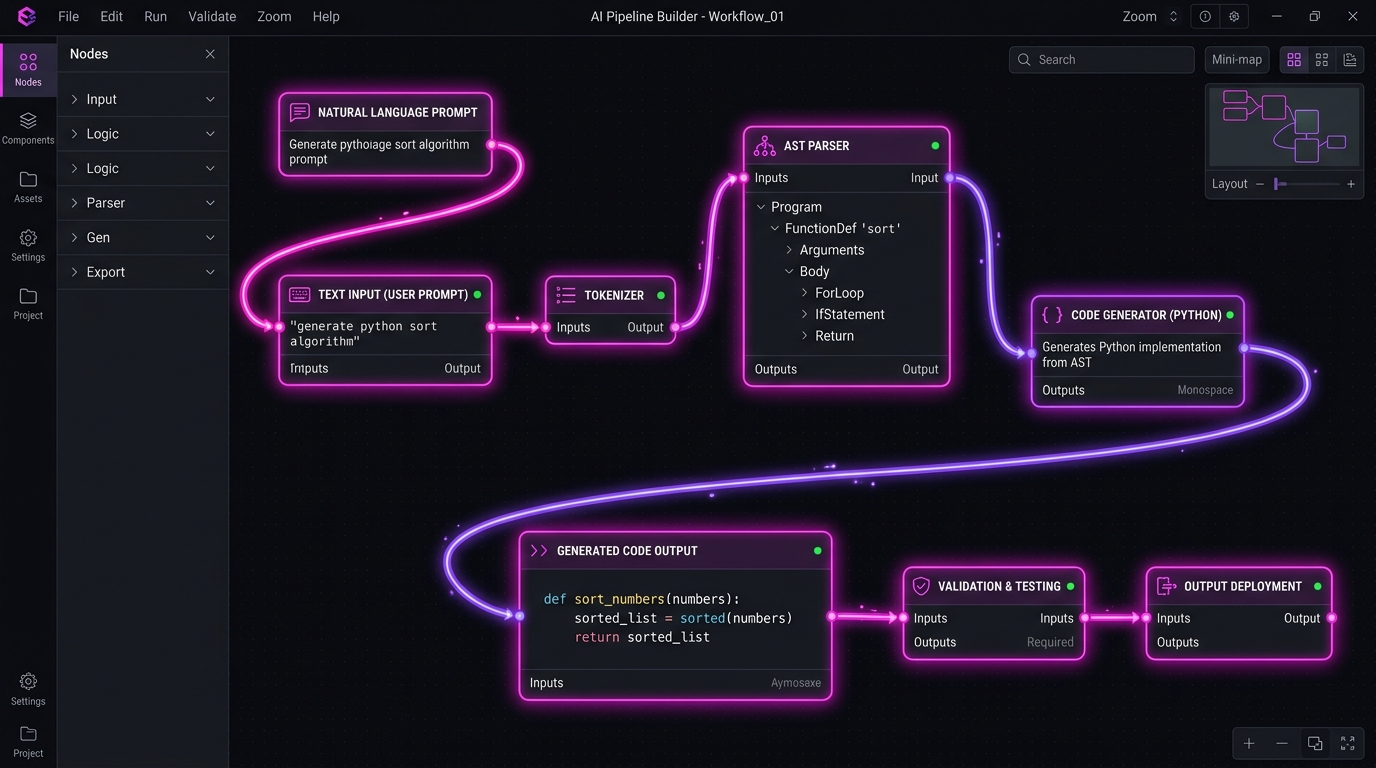Open the Run menu
Image resolution: width=1376 pixels, height=768 pixels.
pos(155,16)
